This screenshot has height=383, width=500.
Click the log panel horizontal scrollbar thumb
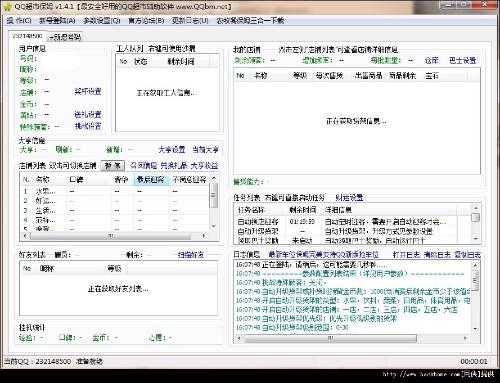coord(331,338)
